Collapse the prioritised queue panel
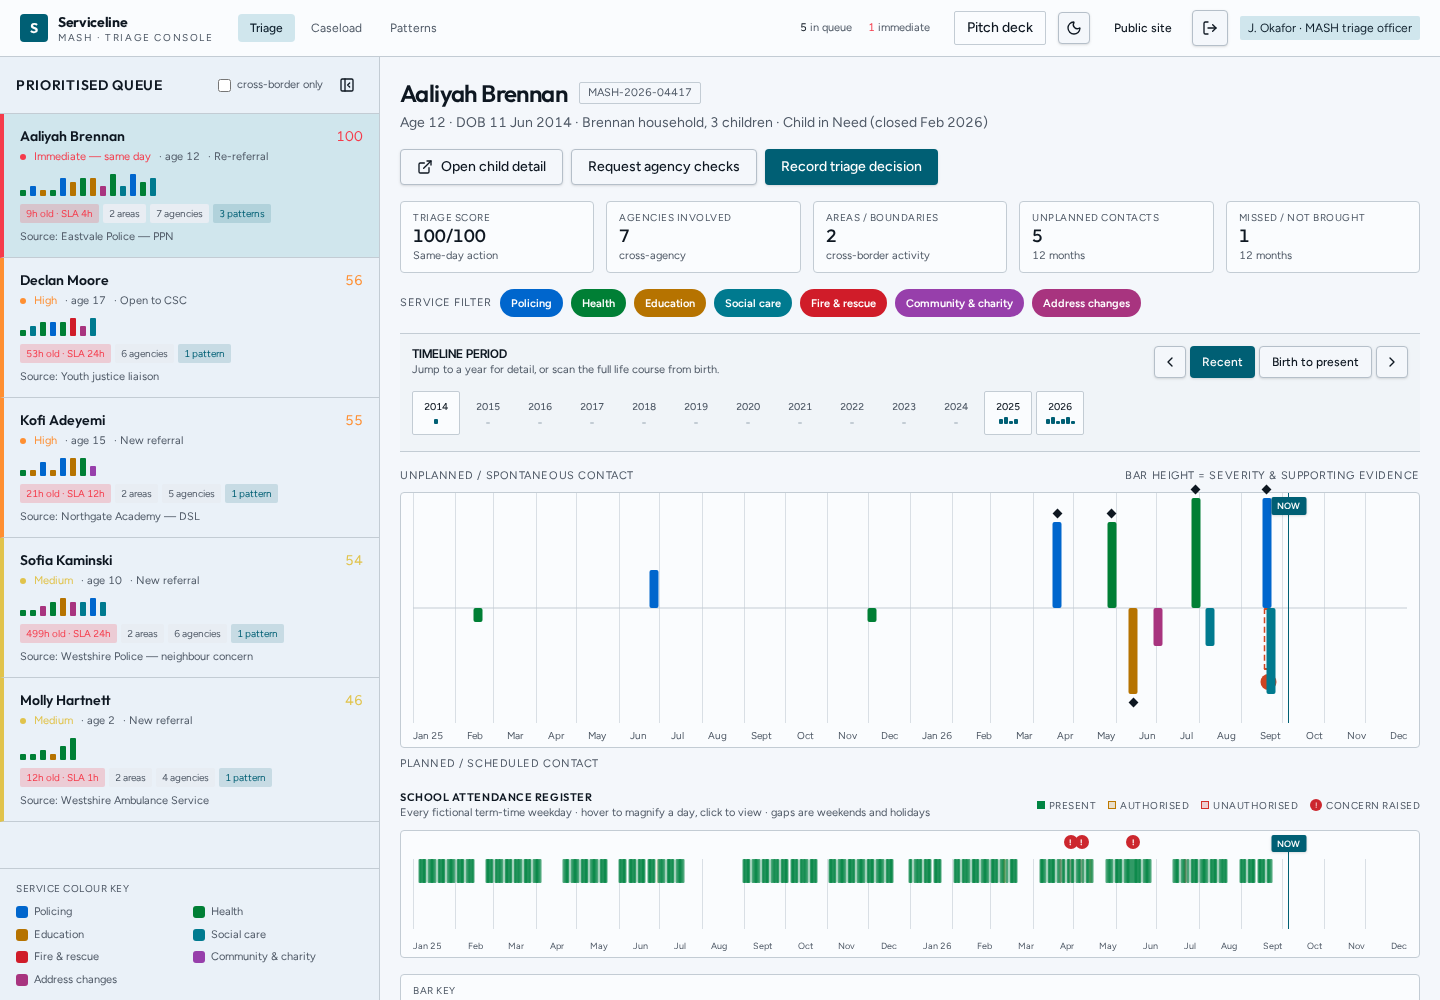Screen dimensions: 1440x1000 pos(347,85)
